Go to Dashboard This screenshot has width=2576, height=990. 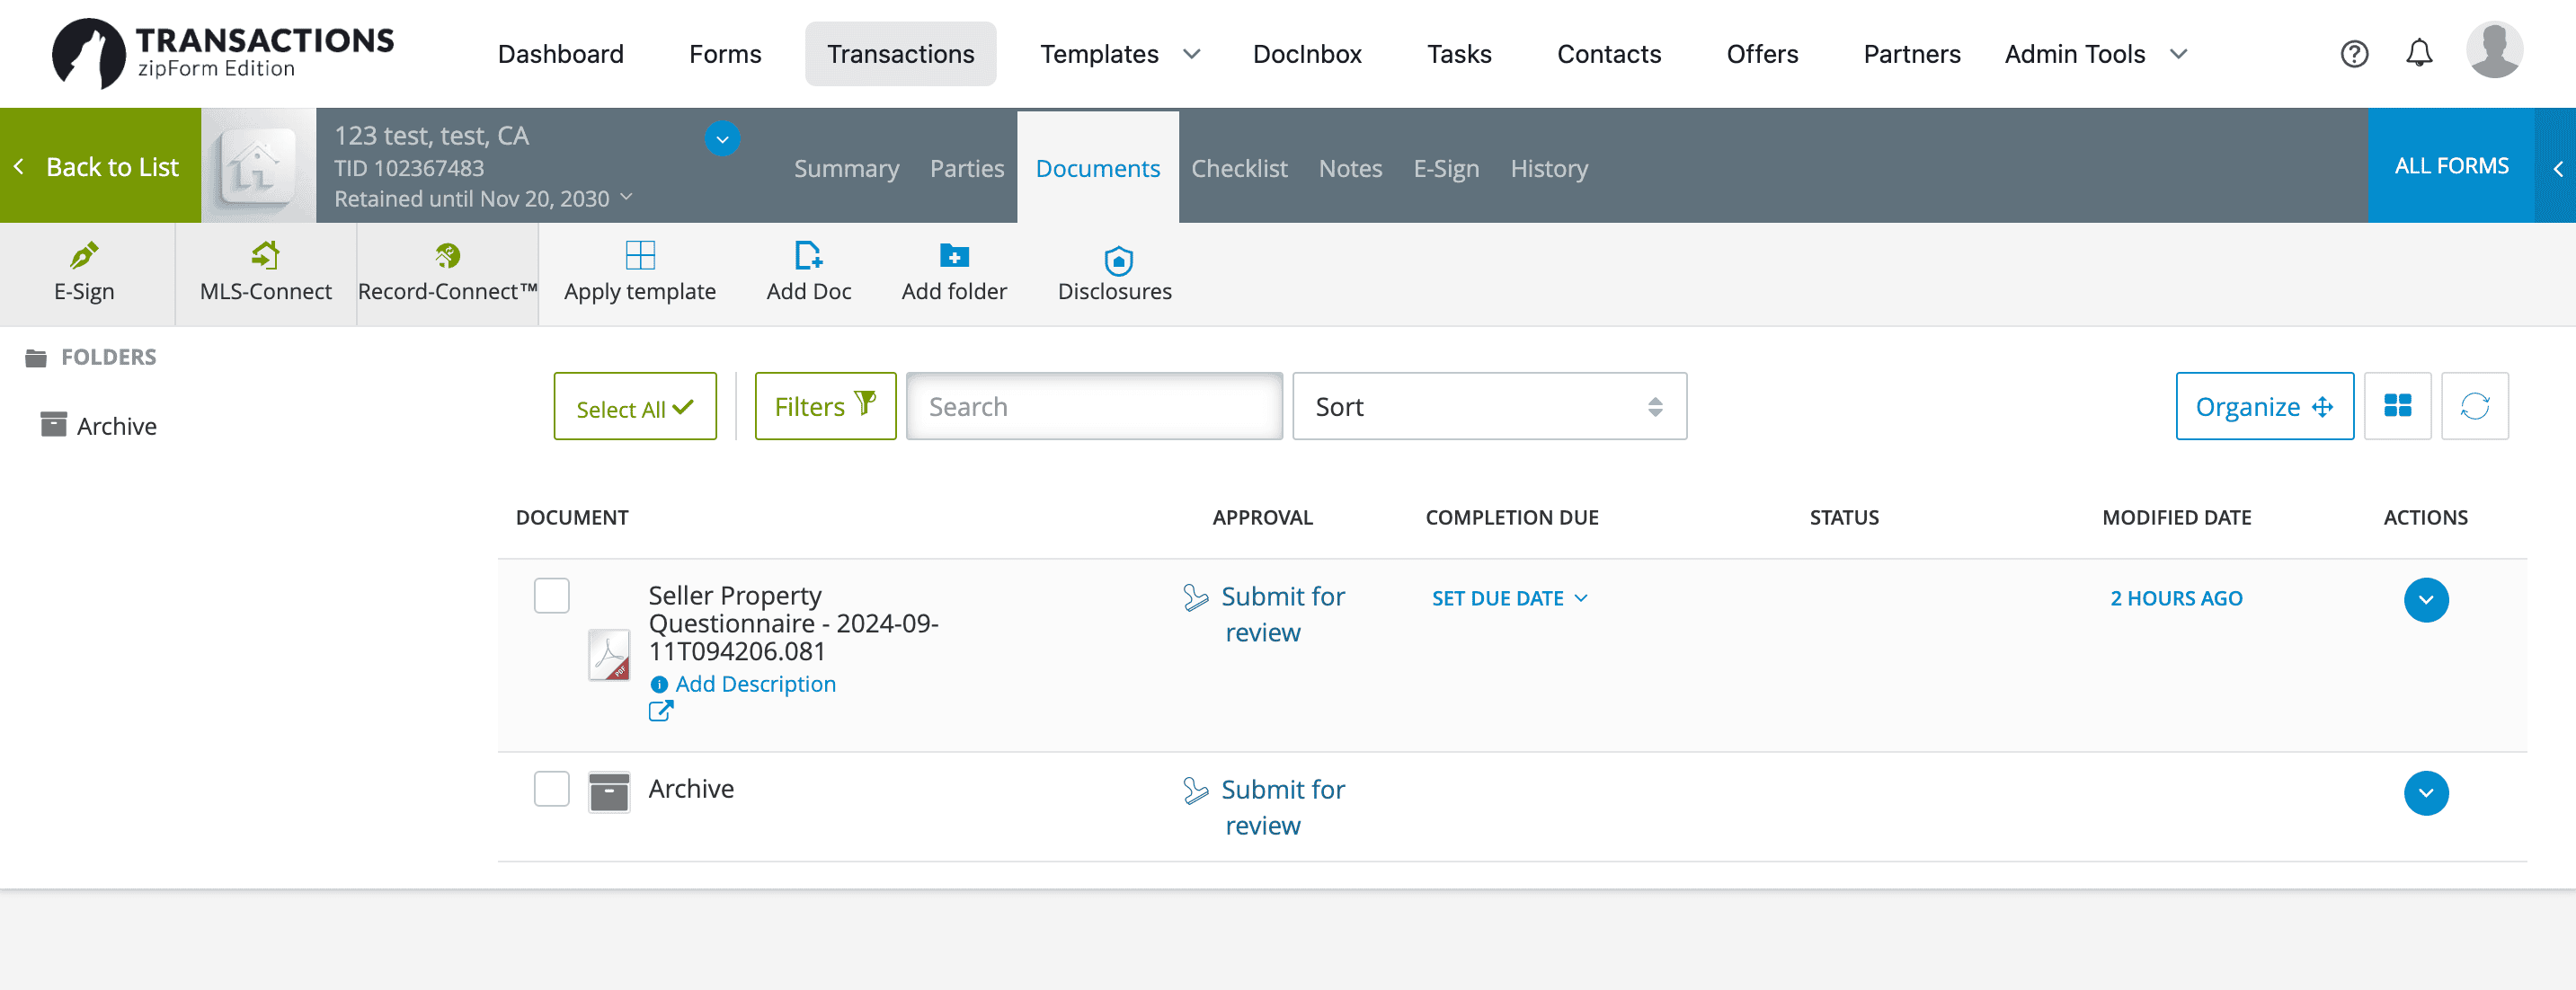click(560, 54)
